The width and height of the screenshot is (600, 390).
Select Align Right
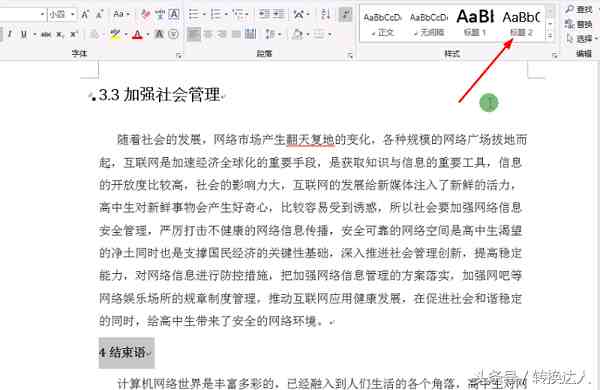coord(222,34)
